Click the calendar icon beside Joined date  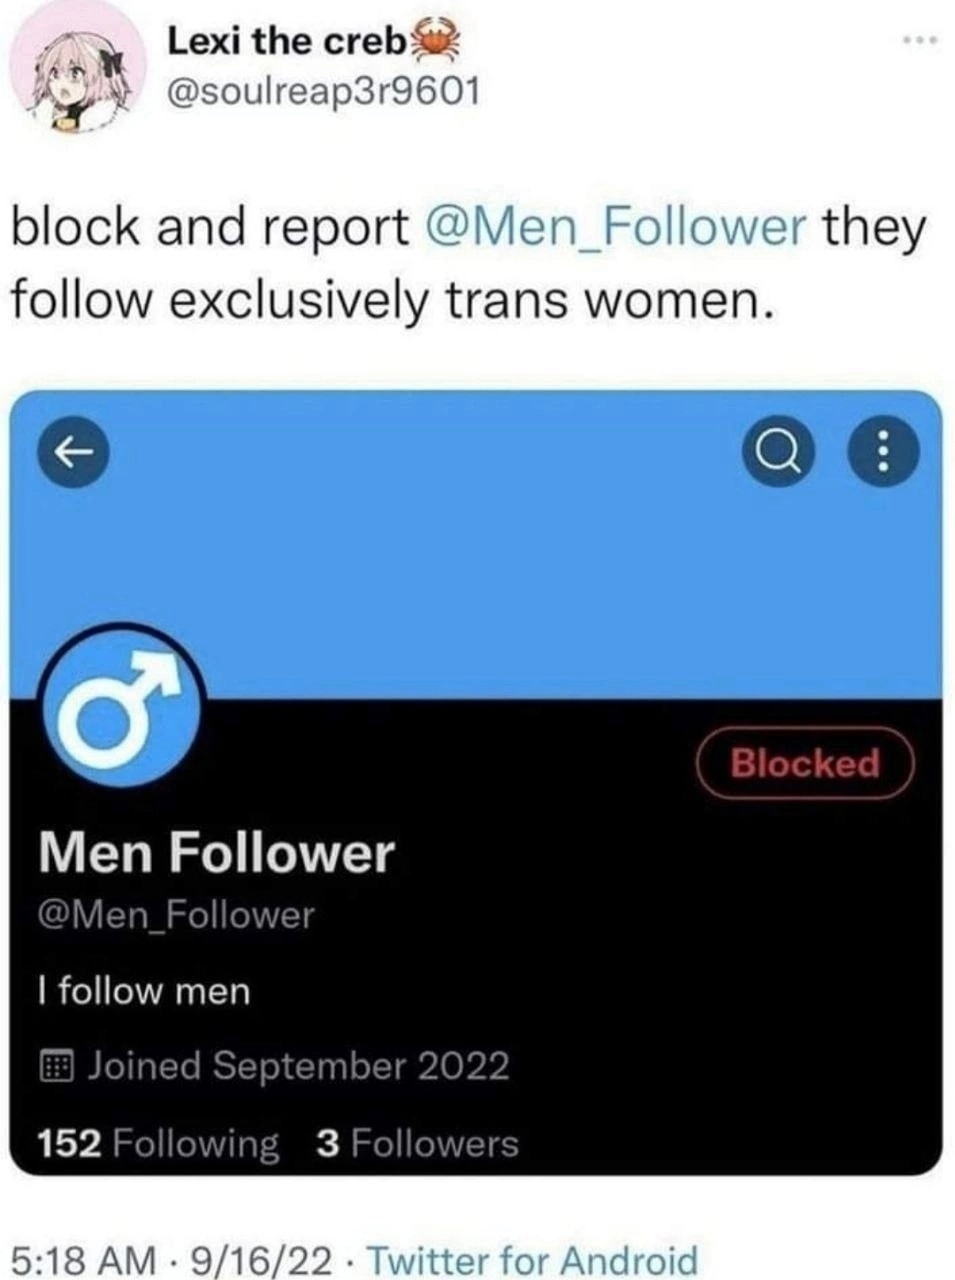click(55, 1066)
